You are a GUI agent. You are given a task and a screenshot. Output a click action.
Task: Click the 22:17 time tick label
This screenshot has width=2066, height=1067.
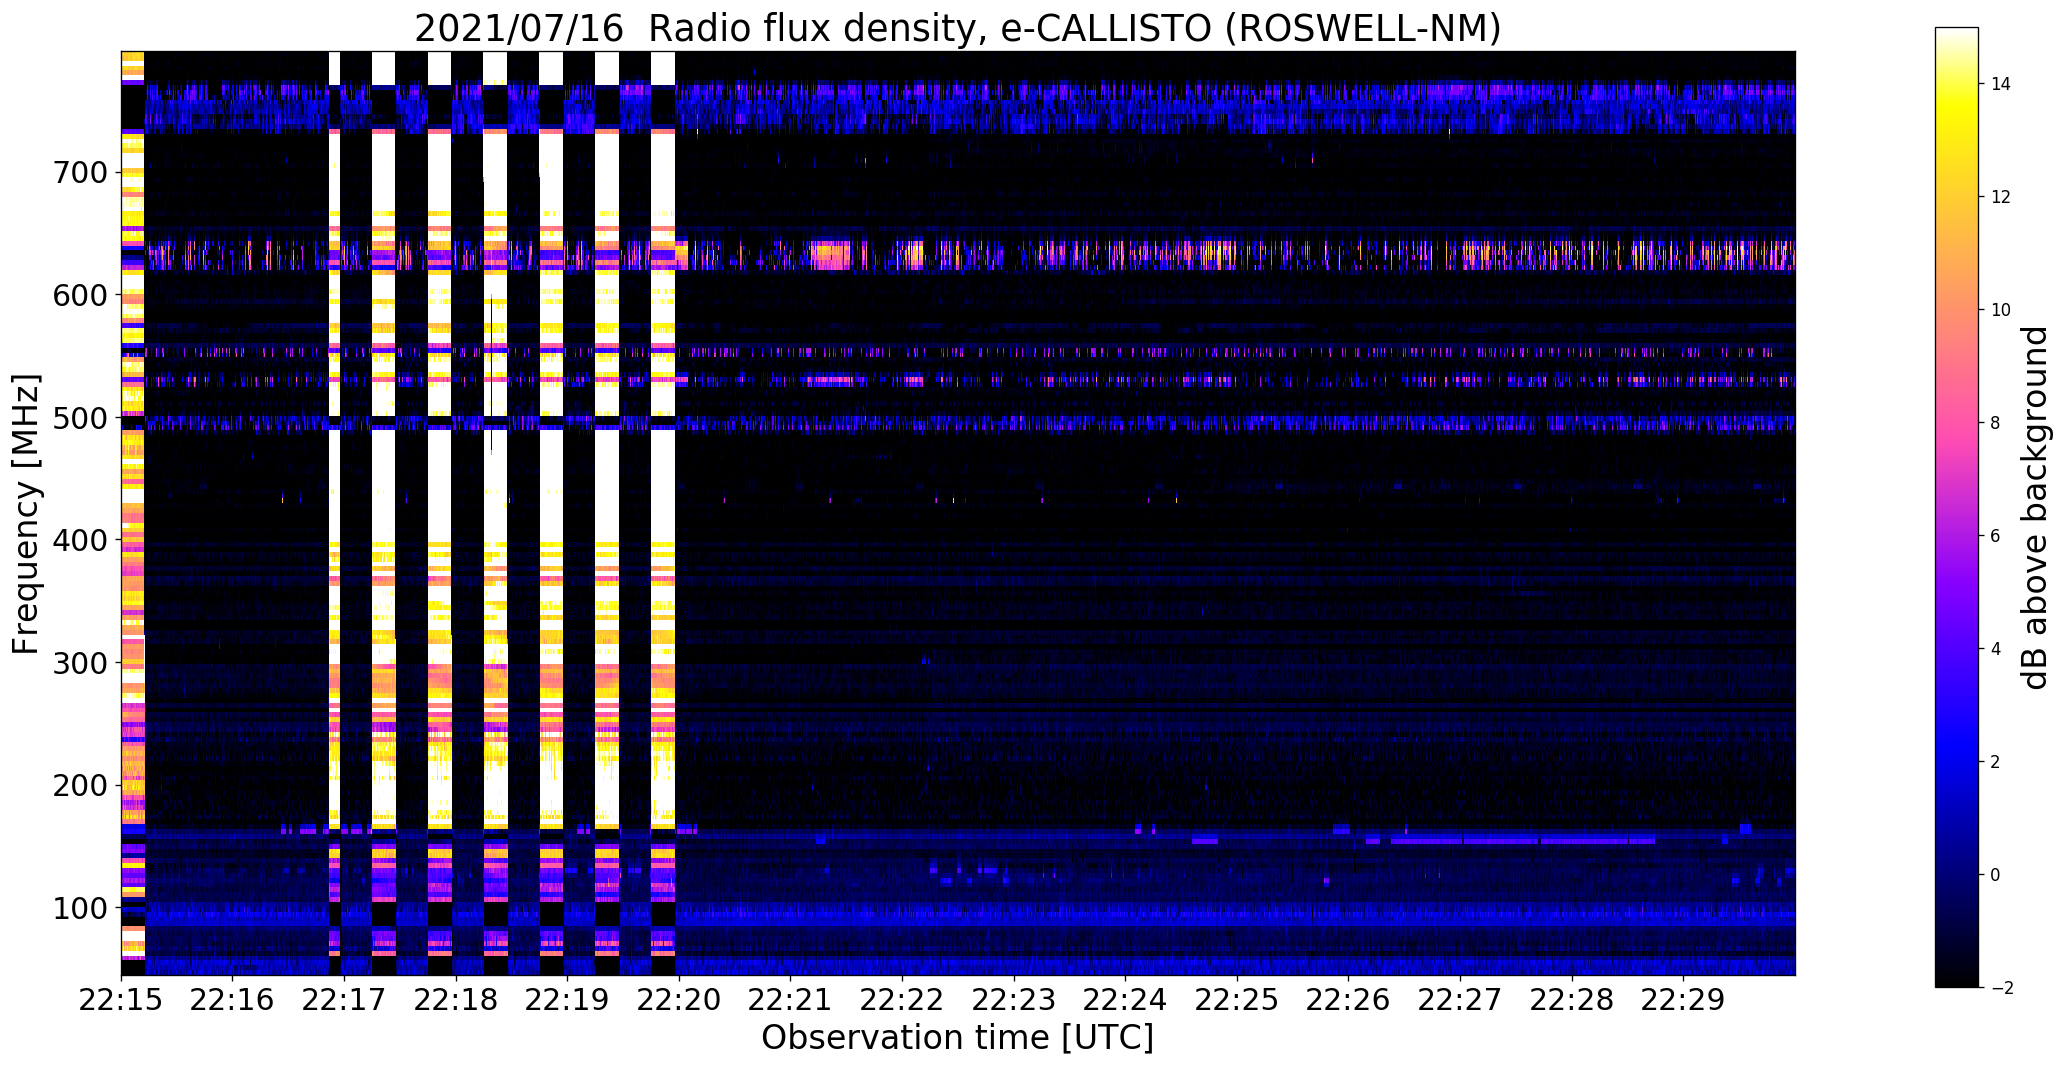(x=344, y=999)
